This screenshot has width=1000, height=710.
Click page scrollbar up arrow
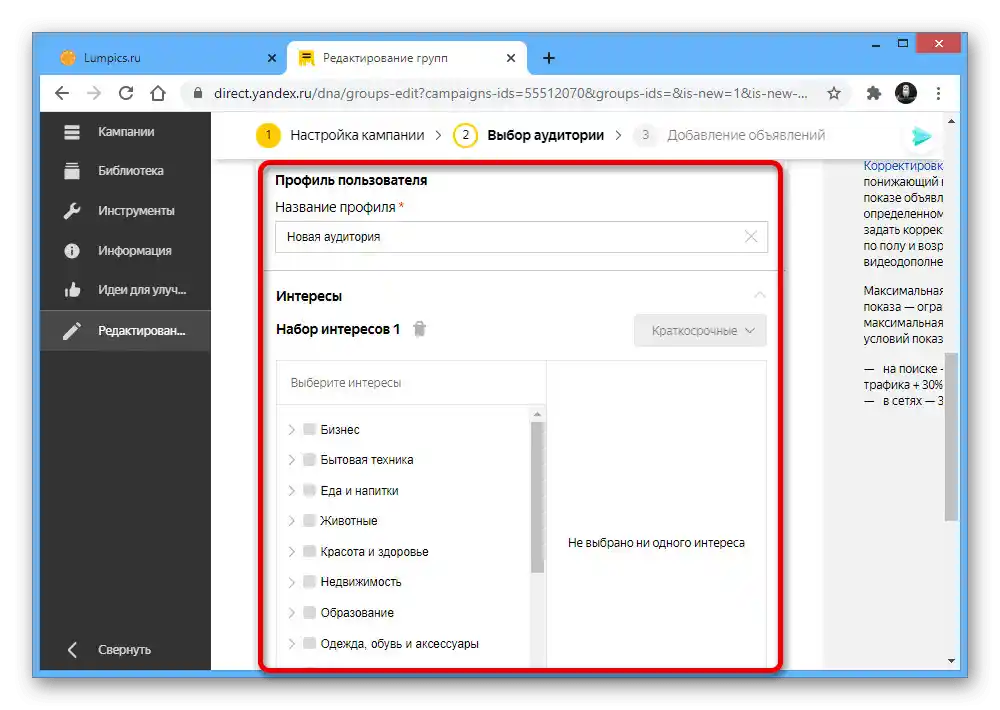pos(952,121)
